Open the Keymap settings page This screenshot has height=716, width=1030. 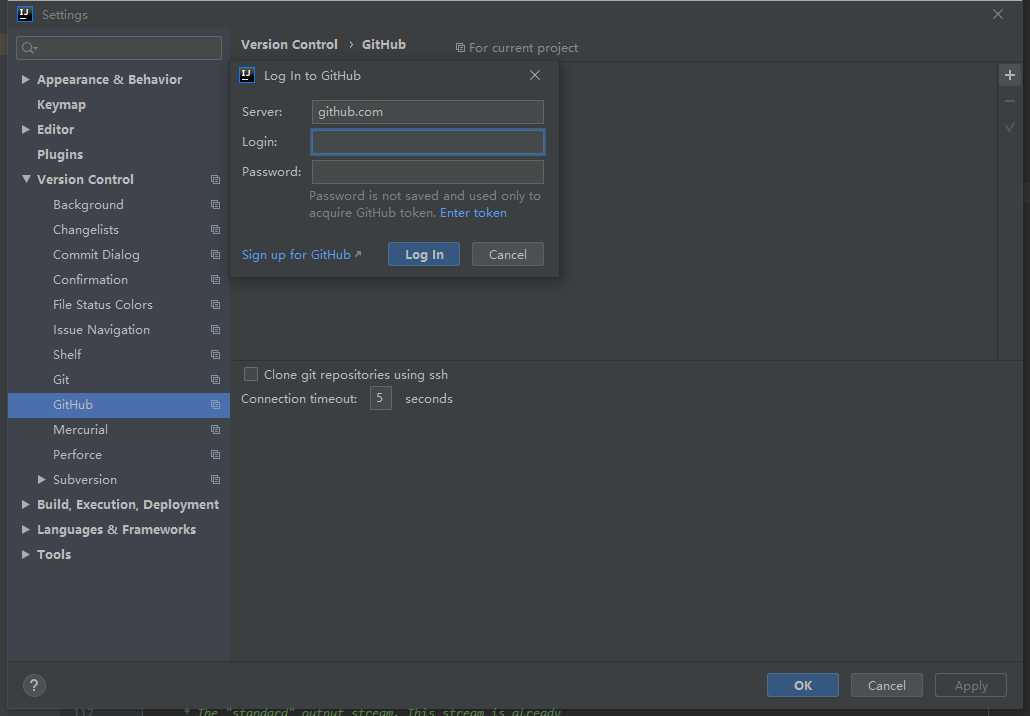61,104
